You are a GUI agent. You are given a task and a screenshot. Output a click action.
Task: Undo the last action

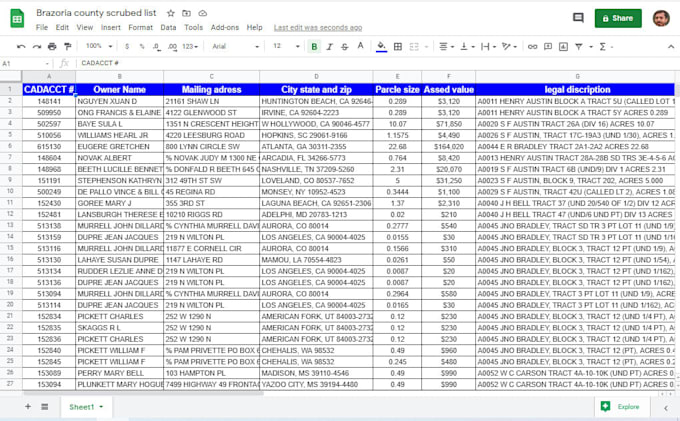[x=21, y=46]
